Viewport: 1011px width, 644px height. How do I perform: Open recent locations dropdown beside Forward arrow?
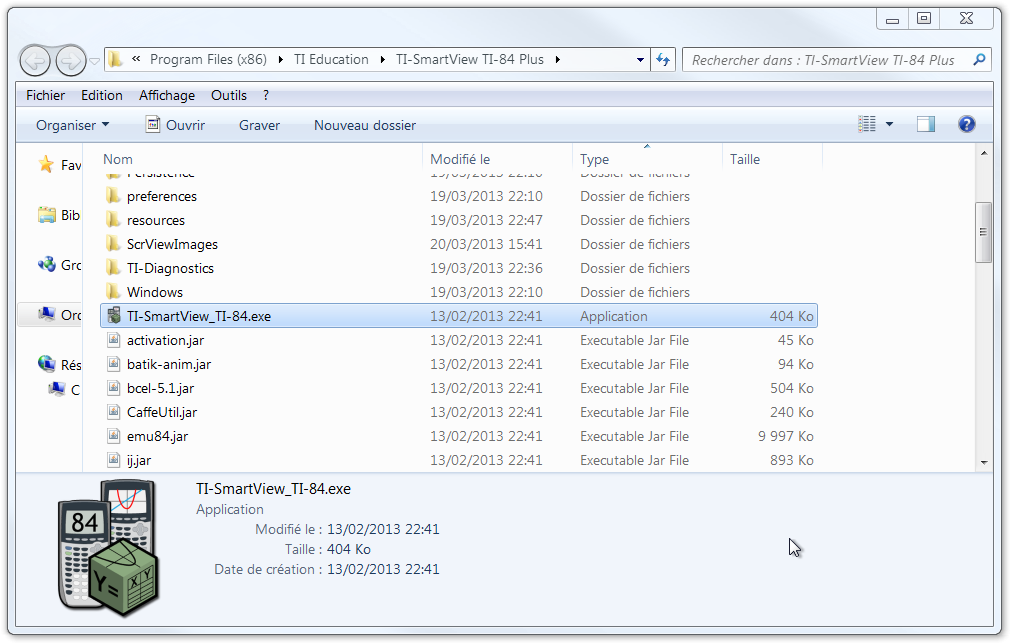[94, 61]
